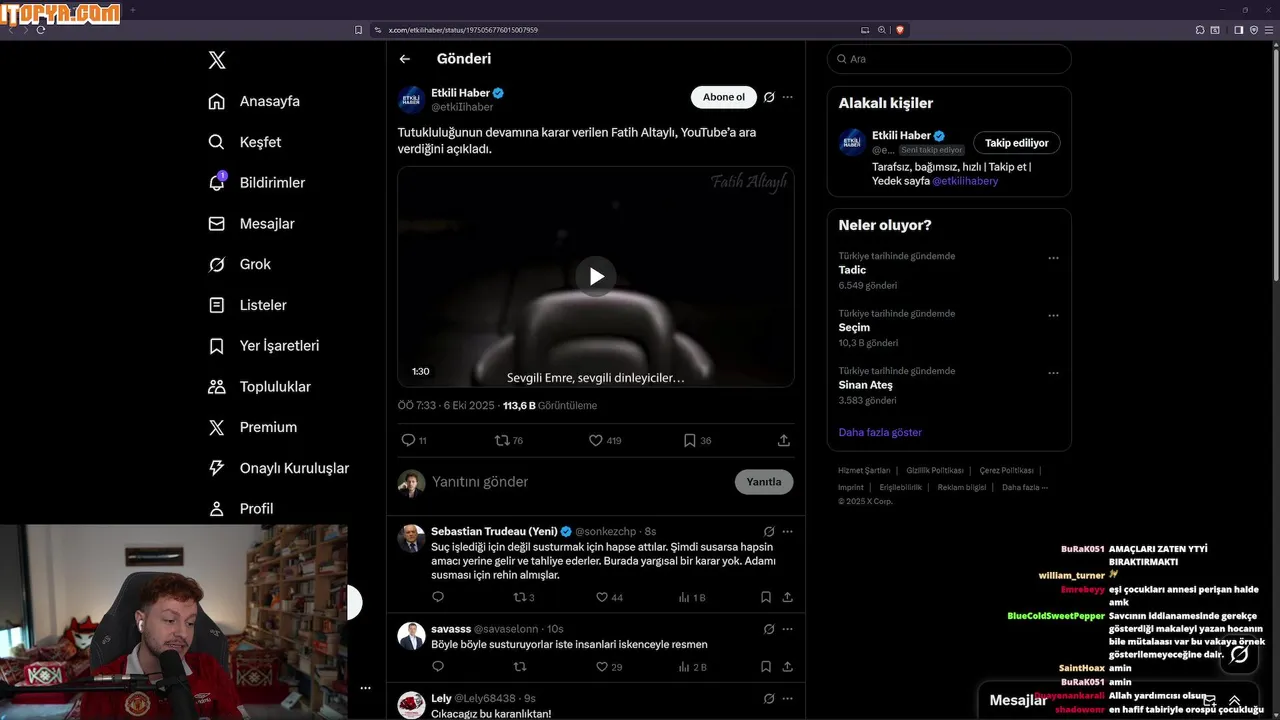
Task: Compose new message in Mesajlar drawer
Action: 1210,701
